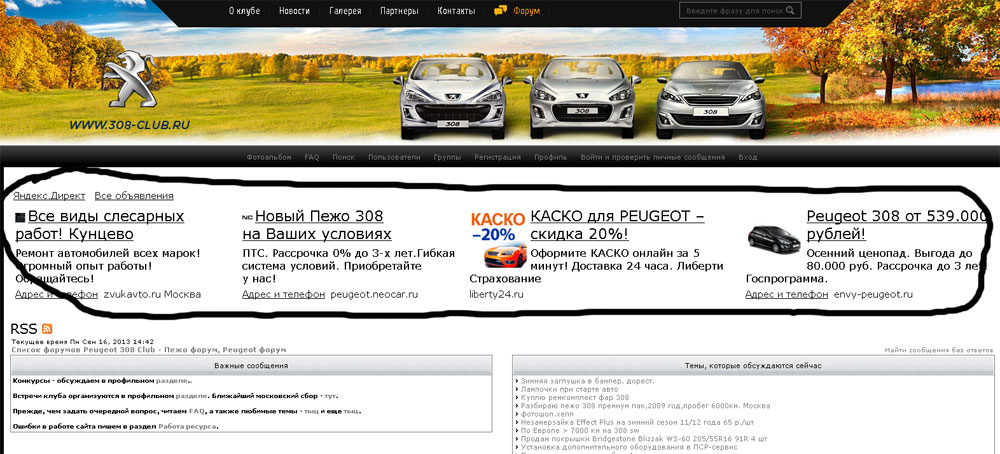Viewport: 1000px width, 454px height.
Task: Open ad 'КАСКО для PEUGEOT – скидка 20%!'
Action: tap(617, 225)
